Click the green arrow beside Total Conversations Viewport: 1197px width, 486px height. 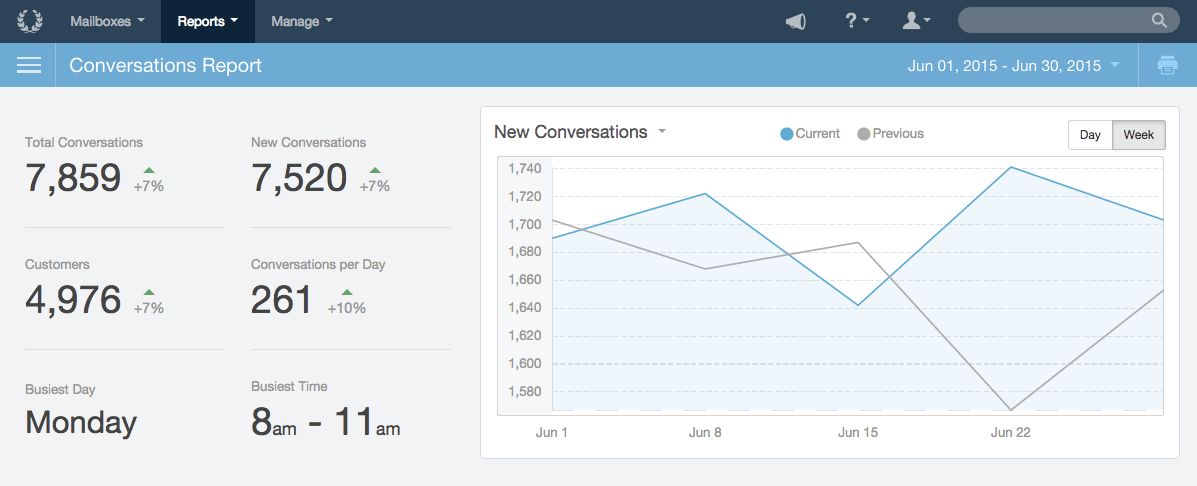(x=149, y=171)
